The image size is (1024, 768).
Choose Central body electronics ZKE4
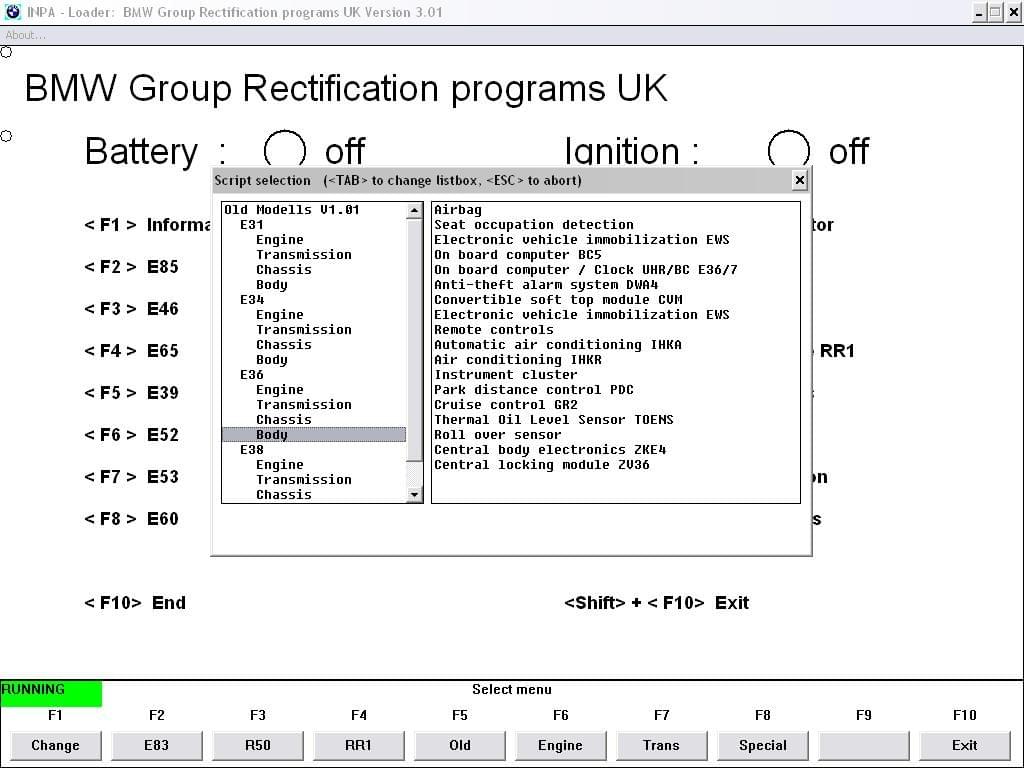coord(550,450)
